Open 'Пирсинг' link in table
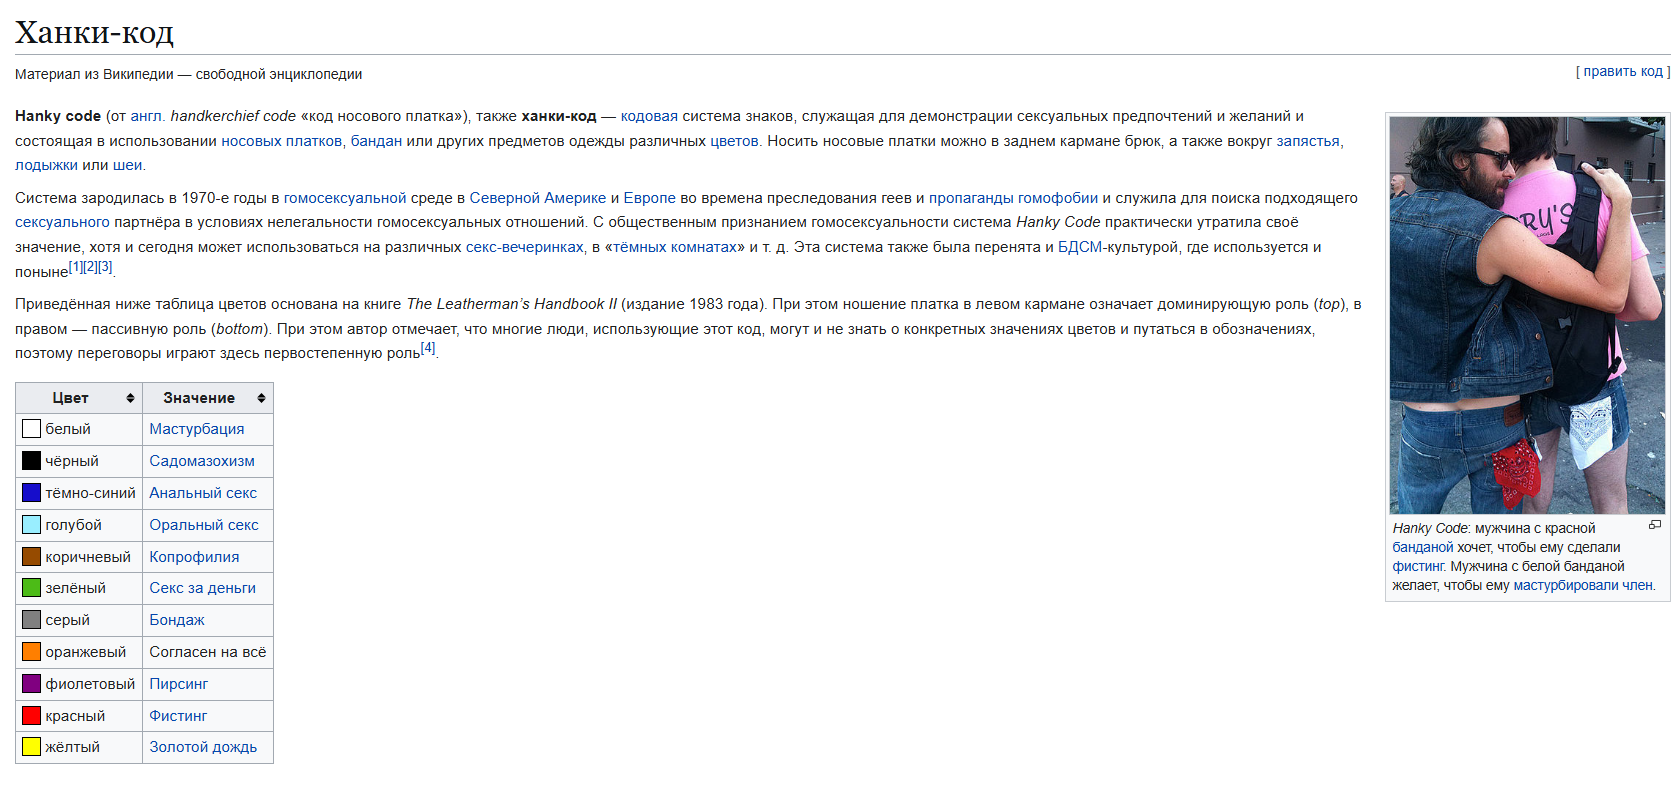Screen dimensions: 1672x790 click(179, 684)
